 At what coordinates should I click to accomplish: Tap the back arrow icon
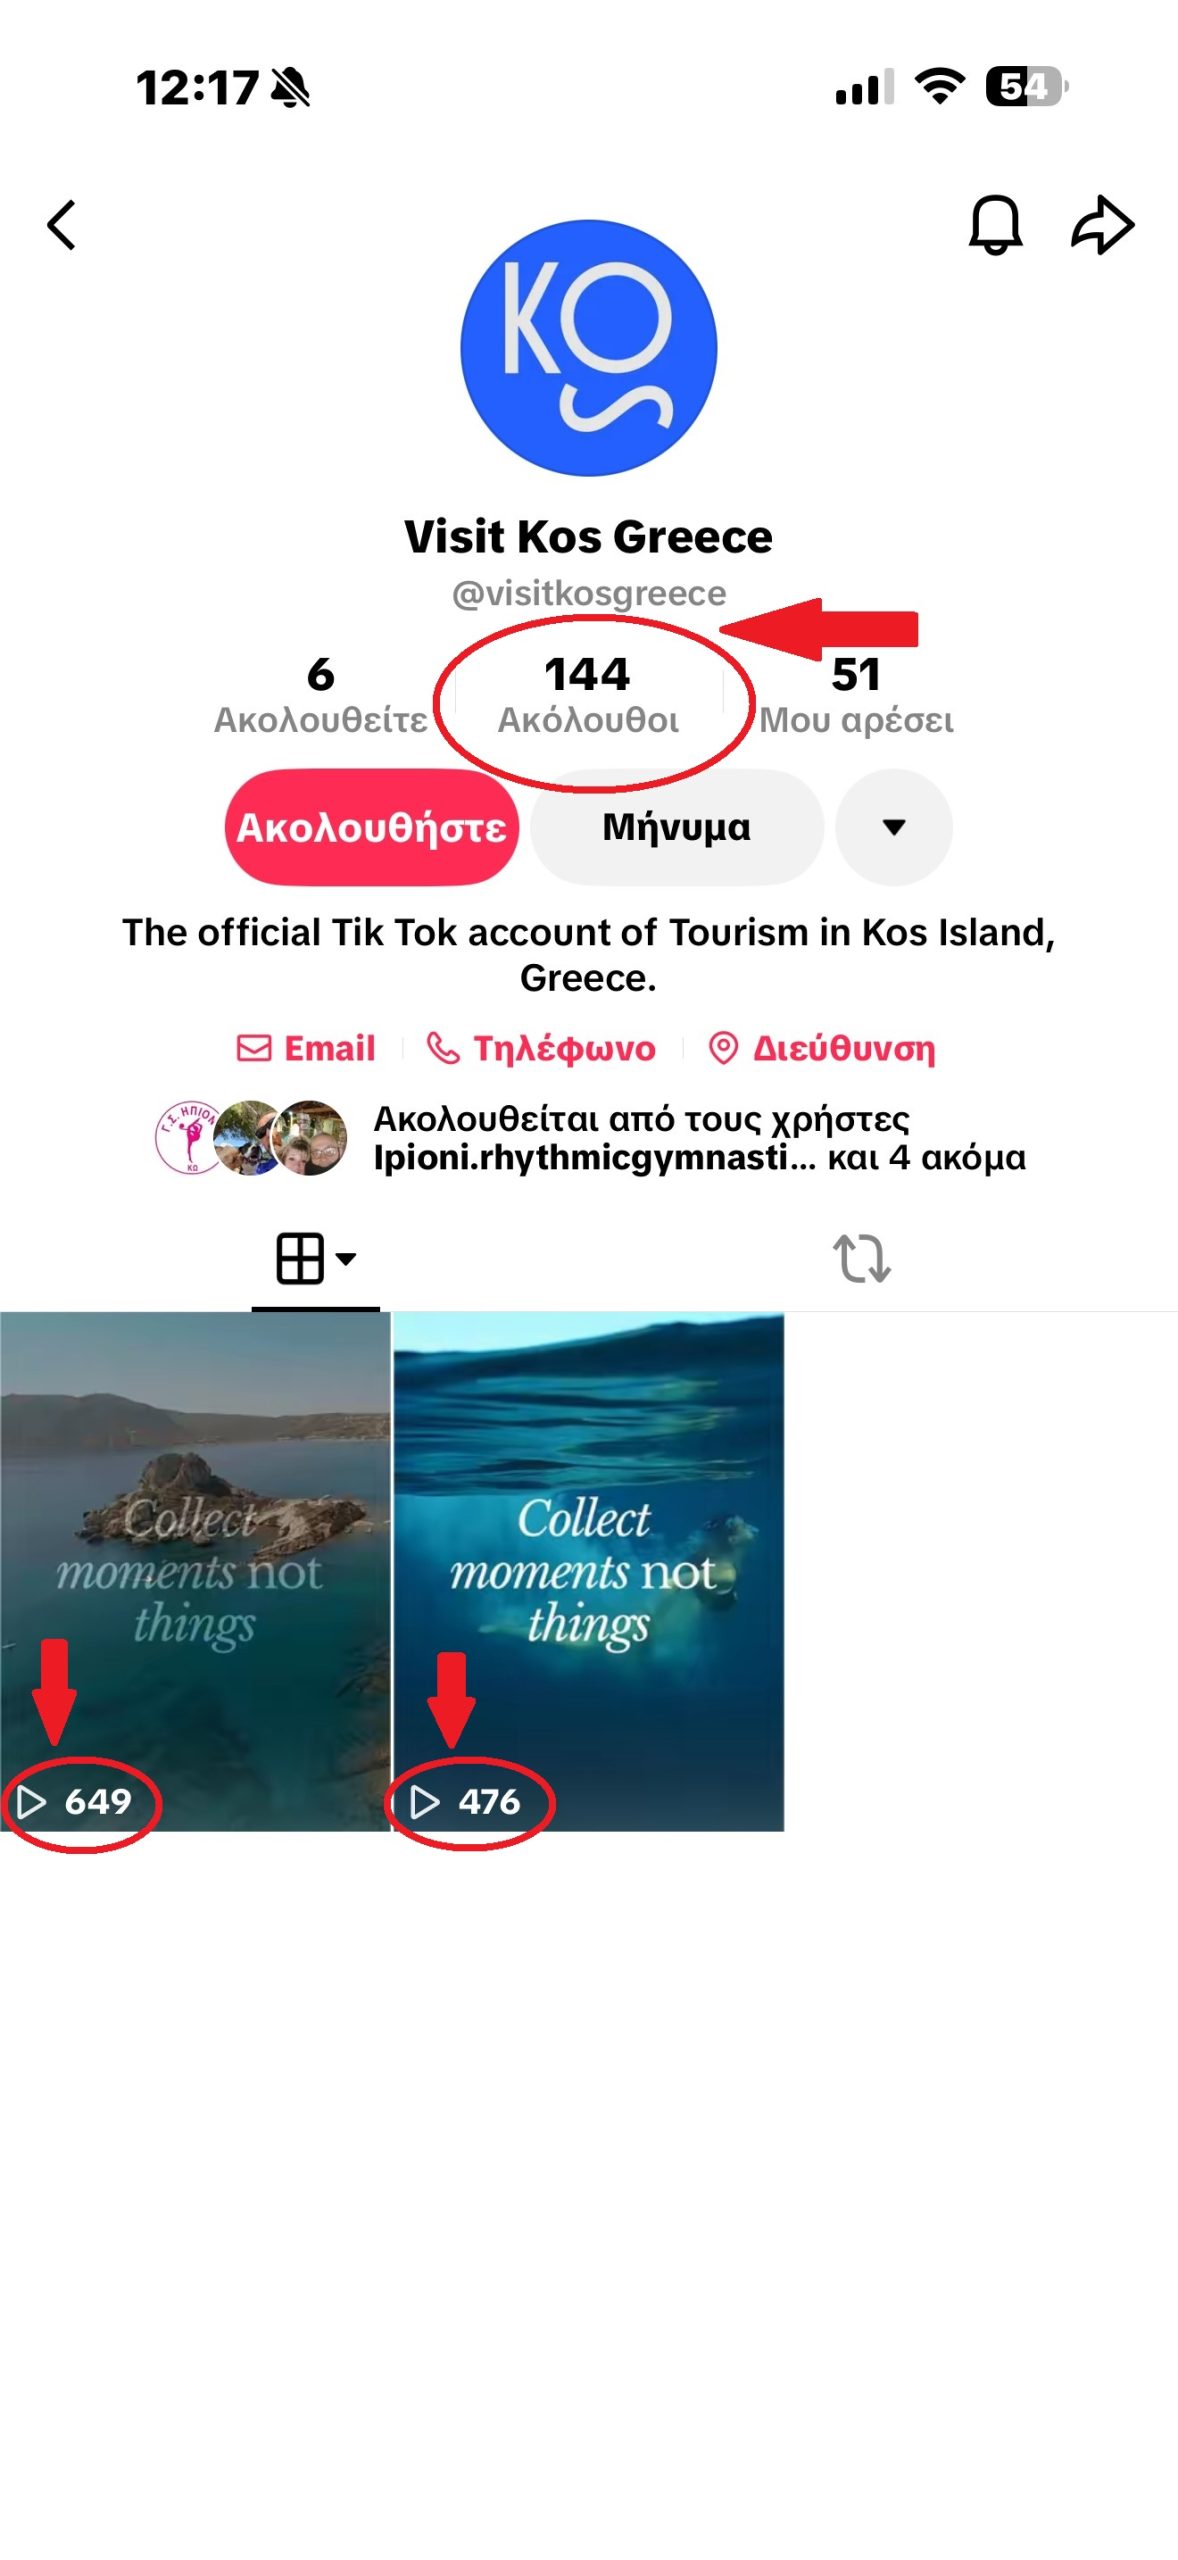point(62,225)
